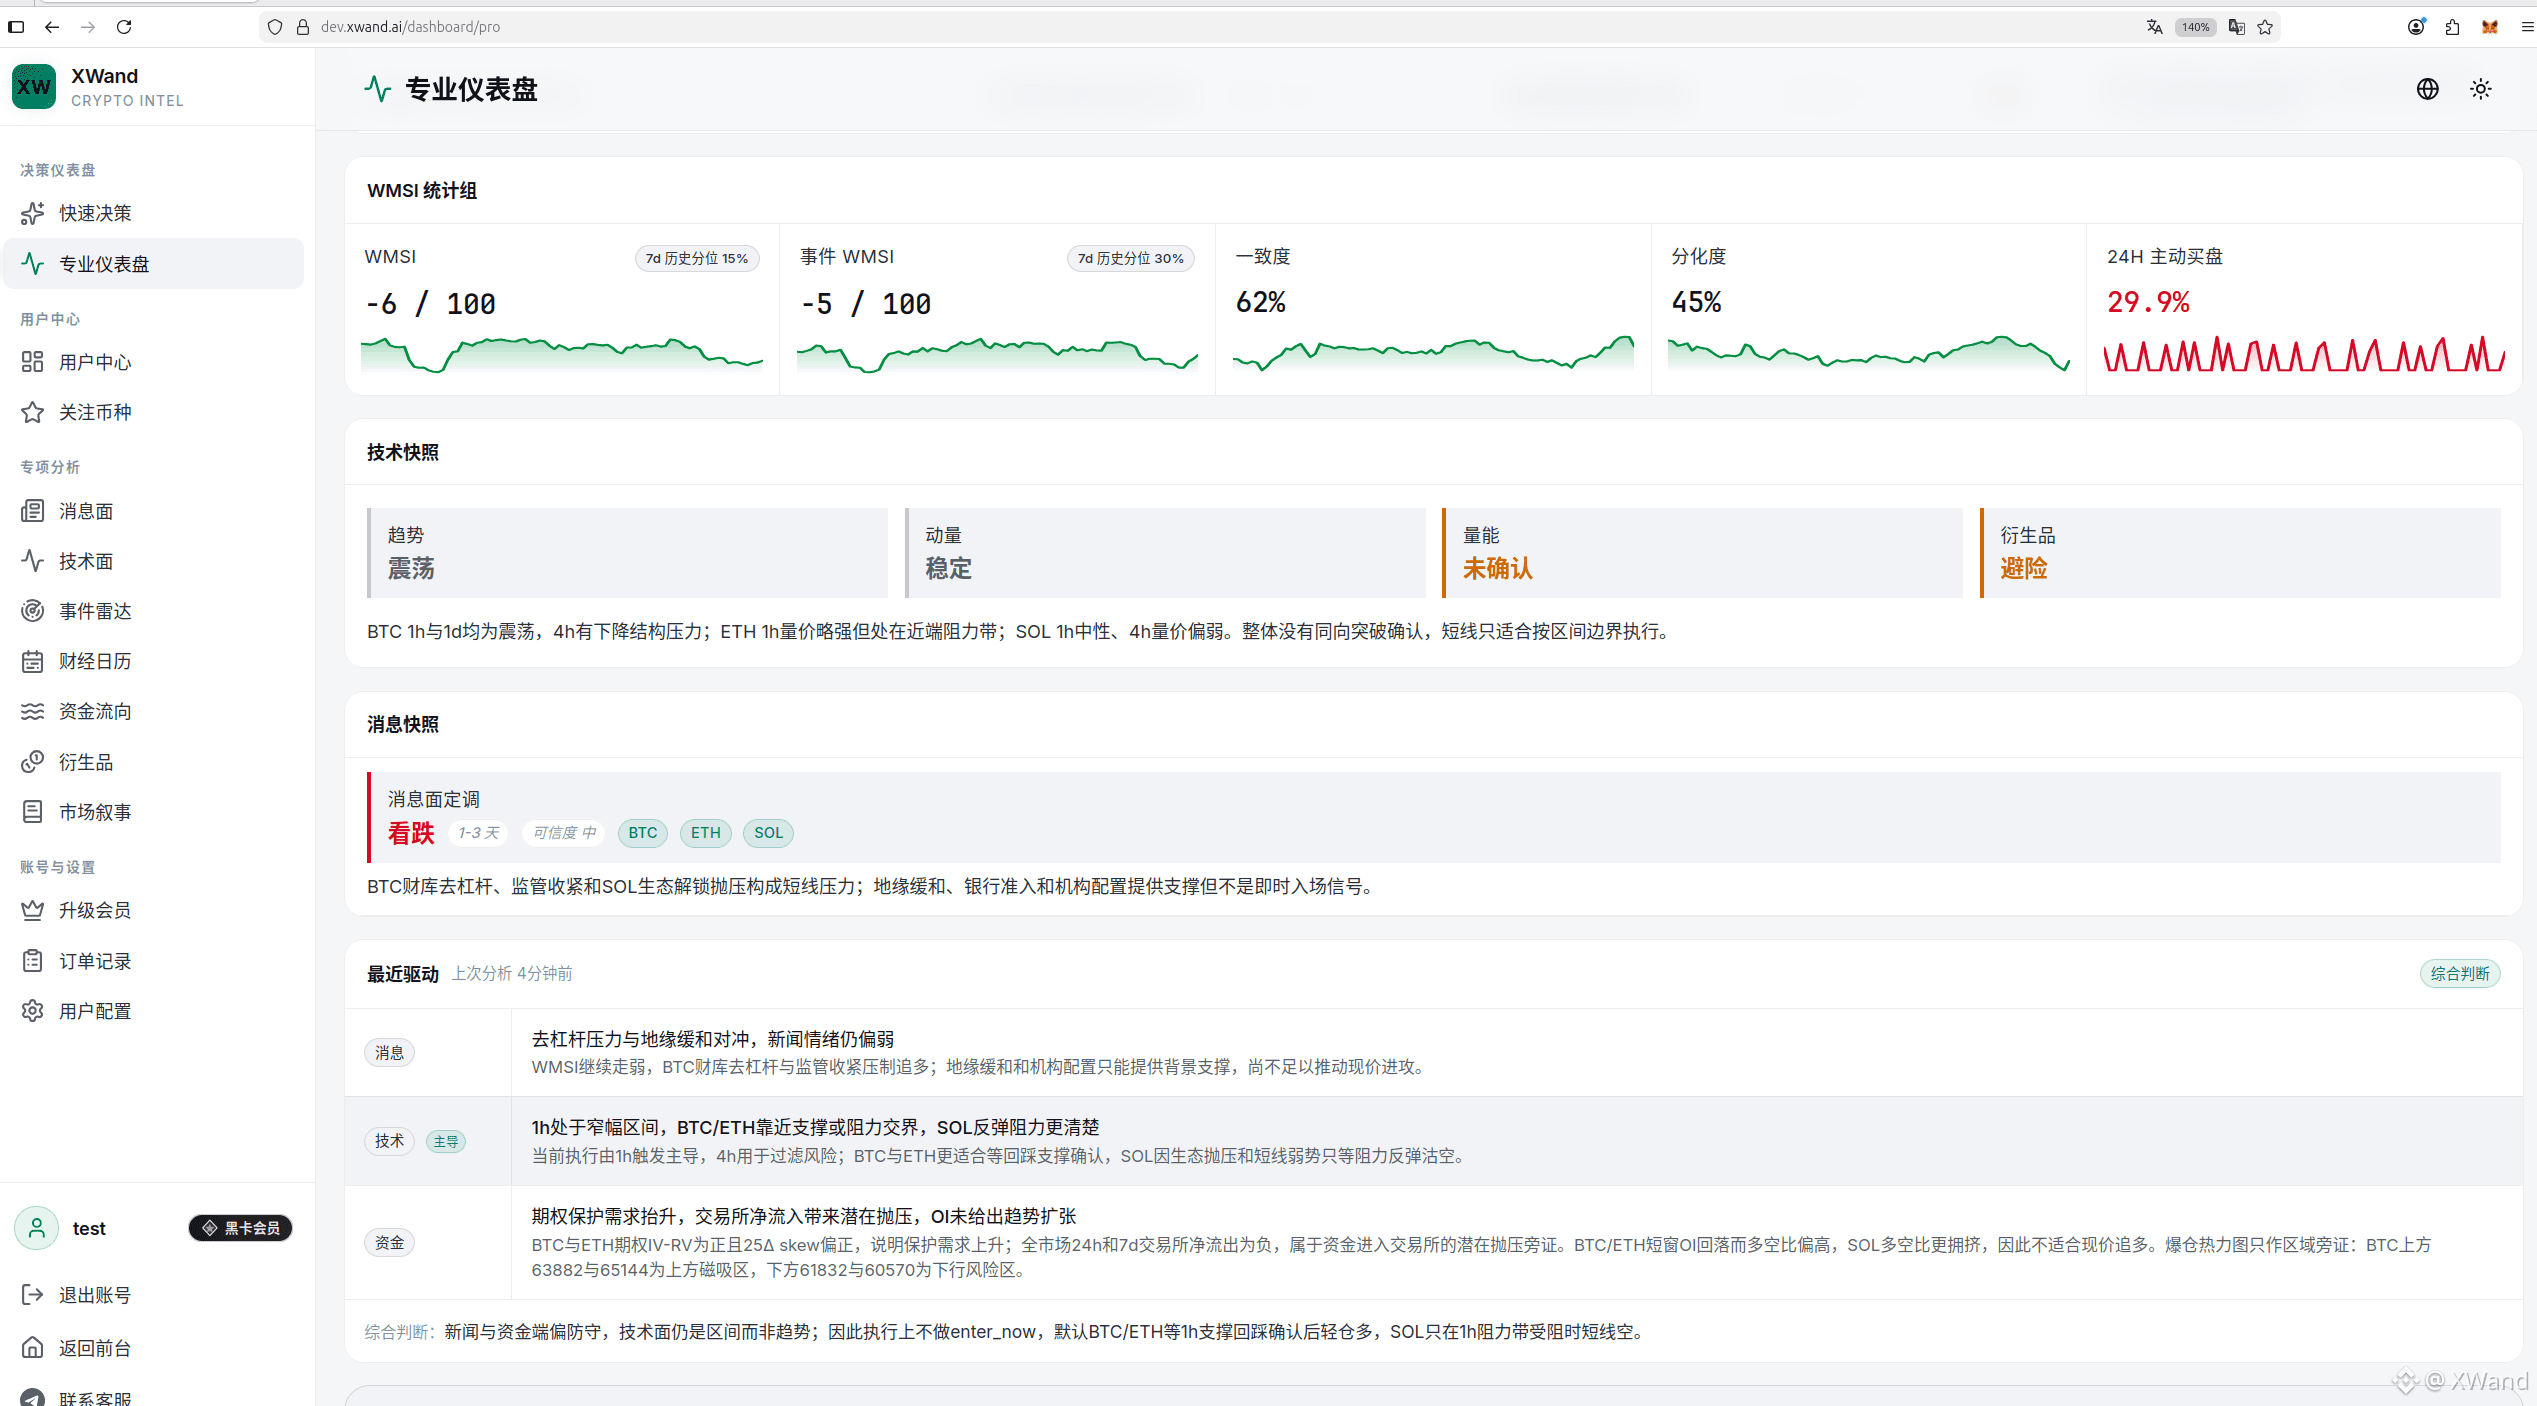The image size is (2537, 1406).
Task: Click the 事件雷达 radar icon
Action: click(33, 611)
